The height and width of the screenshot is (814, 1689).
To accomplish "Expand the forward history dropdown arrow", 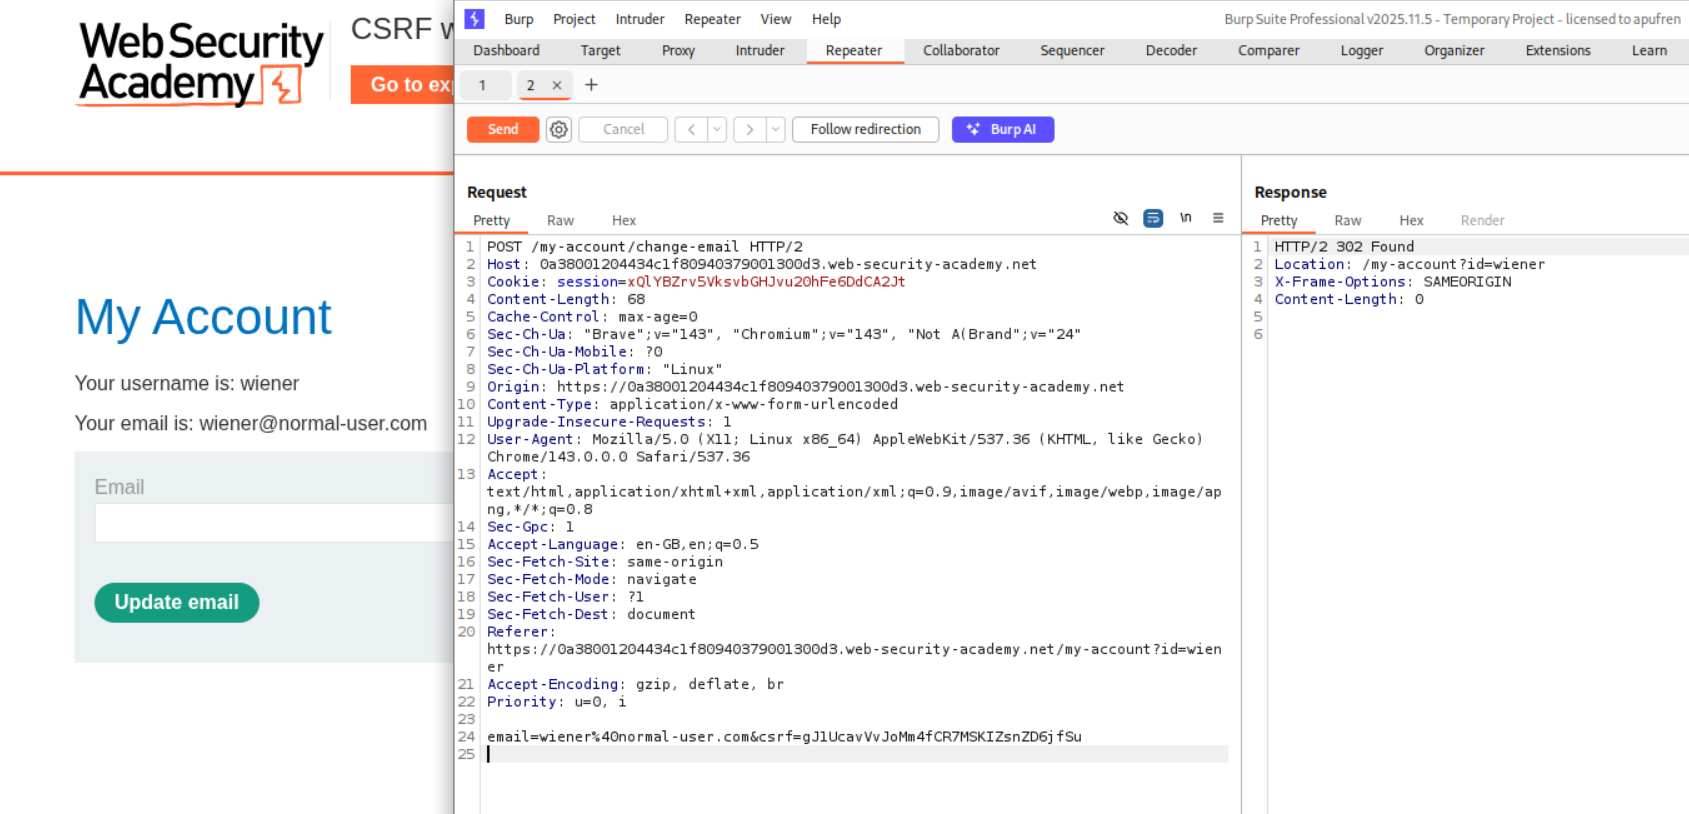I will pyautogui.click(x=775, y=129).
